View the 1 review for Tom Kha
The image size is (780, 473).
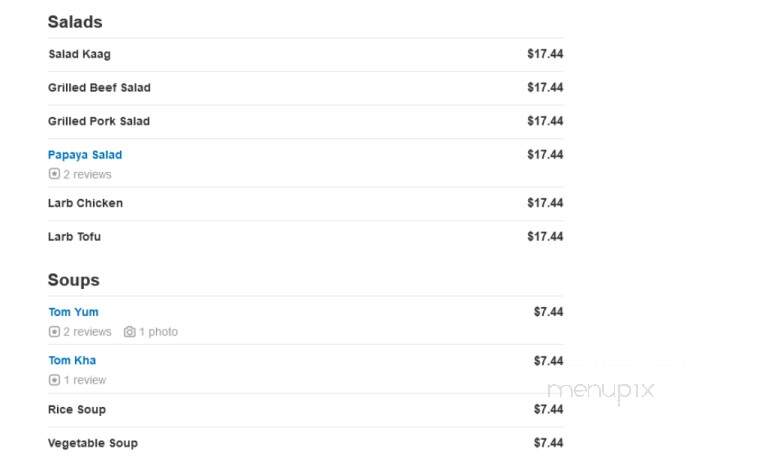(85, 380)
